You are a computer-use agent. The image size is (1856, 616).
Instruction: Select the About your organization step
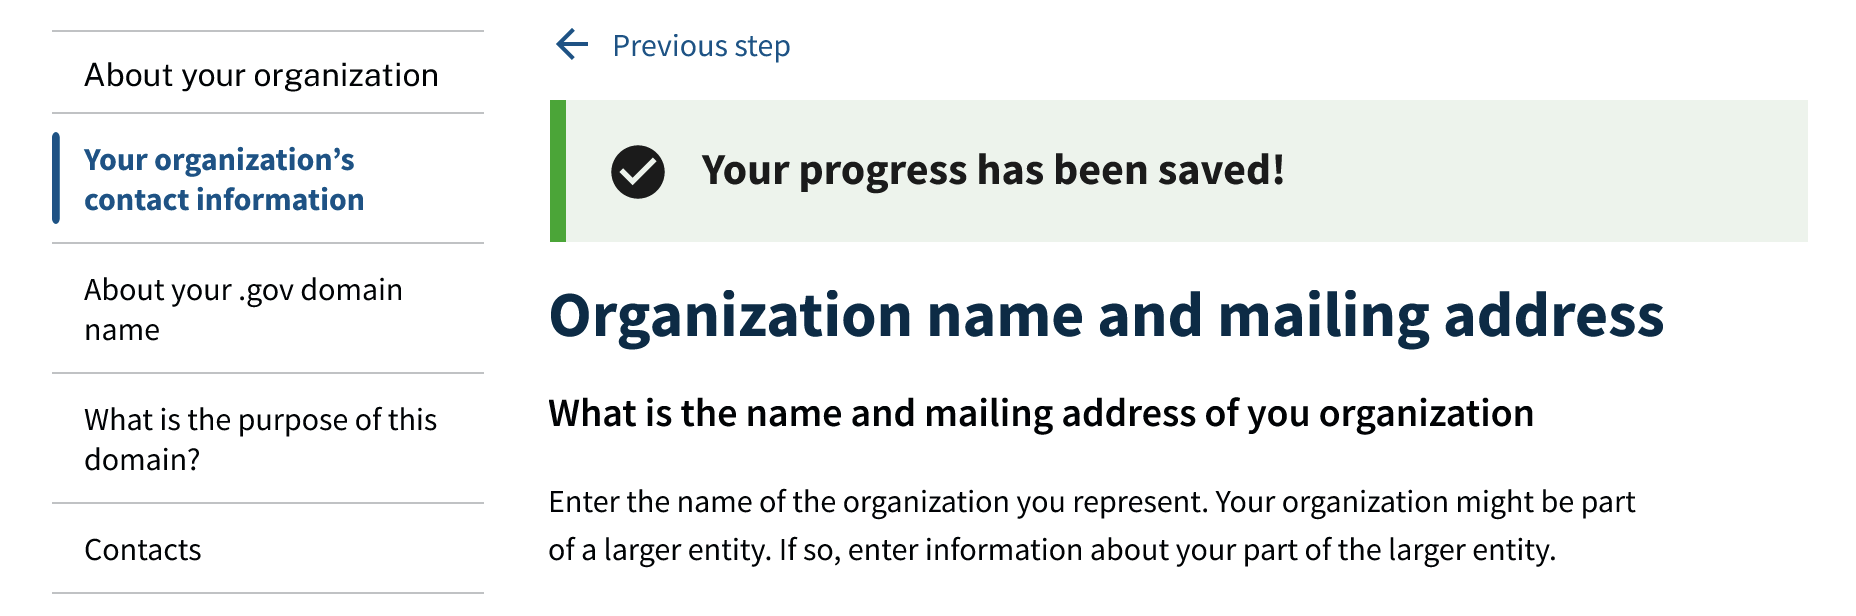[x=261, y=74]
